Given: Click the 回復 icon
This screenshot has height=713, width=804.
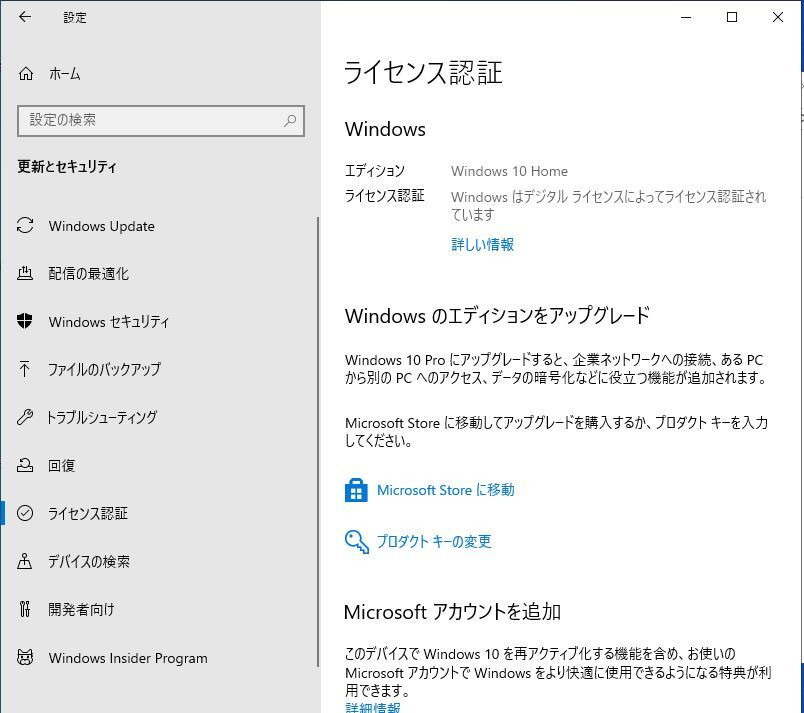Looking at the screenshot, I should coord(25,465).
